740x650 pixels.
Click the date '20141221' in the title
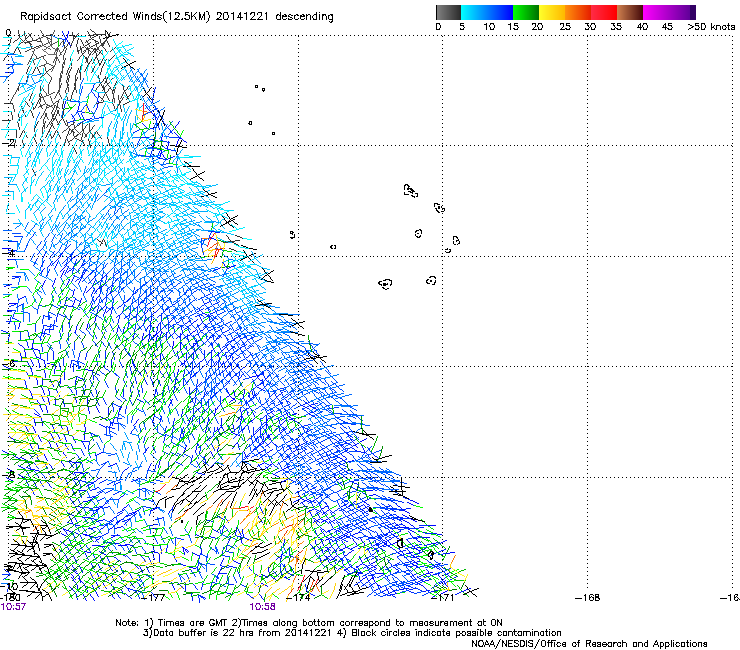242,17
